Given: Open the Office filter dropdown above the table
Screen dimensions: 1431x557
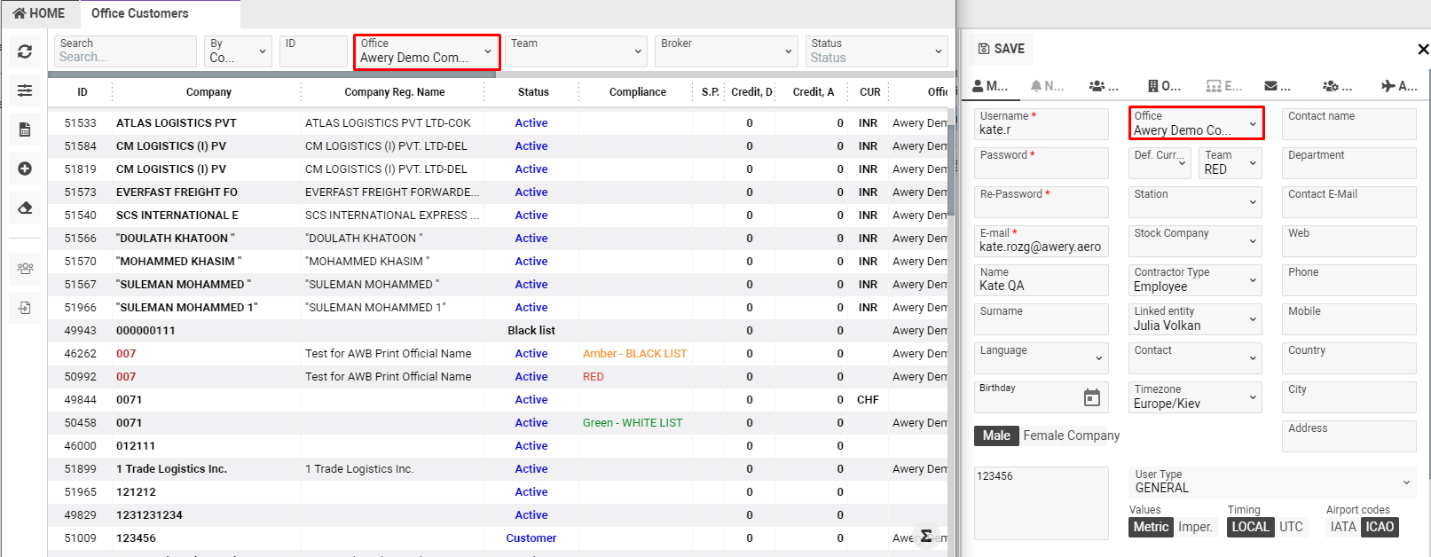Looking at the screenshot, I should pyautogui.click(x=427, y=51).
